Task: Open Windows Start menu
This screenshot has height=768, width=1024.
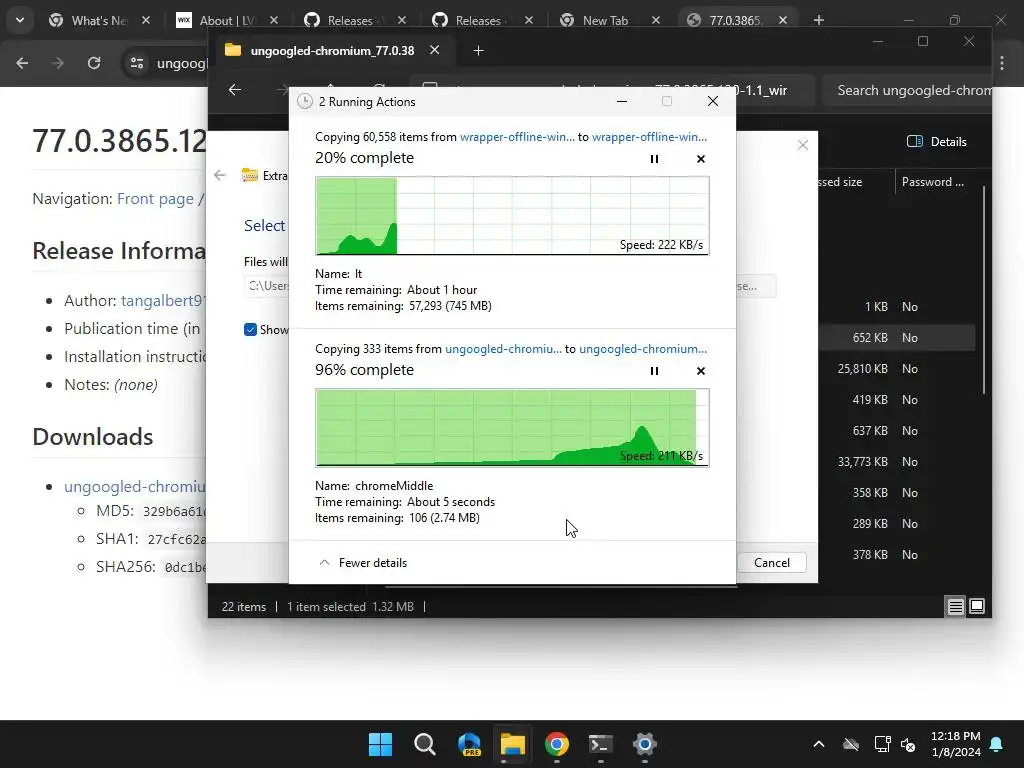Action: [380, 744]
